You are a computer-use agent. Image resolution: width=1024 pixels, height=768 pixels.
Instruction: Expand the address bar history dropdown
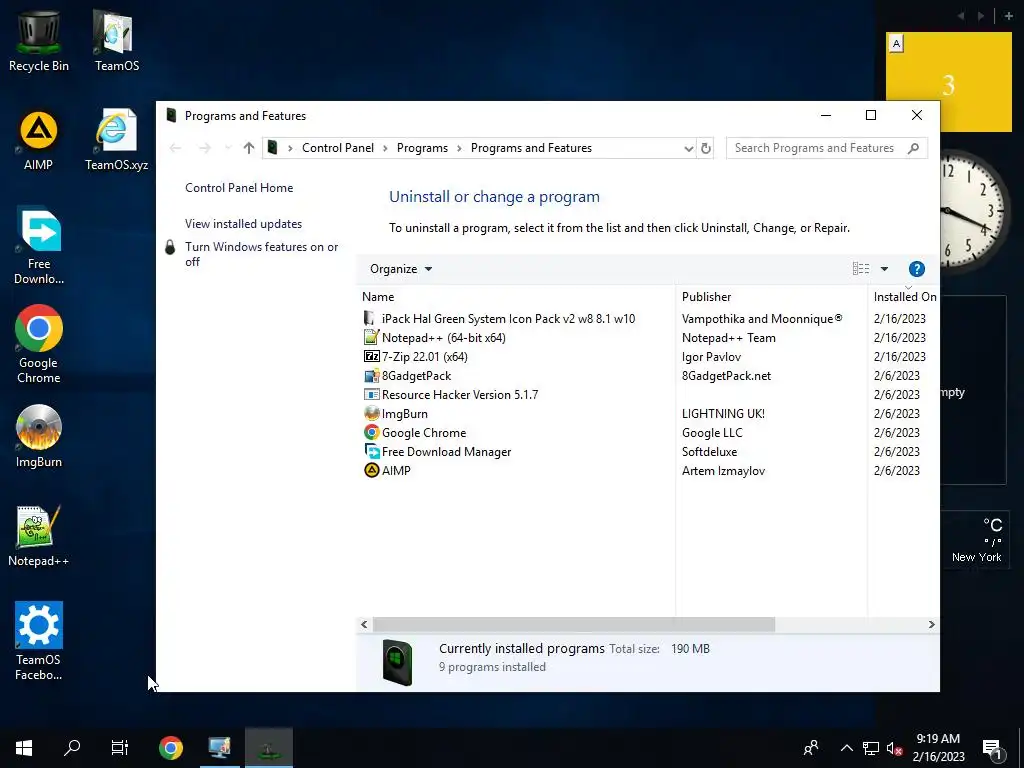688,148
